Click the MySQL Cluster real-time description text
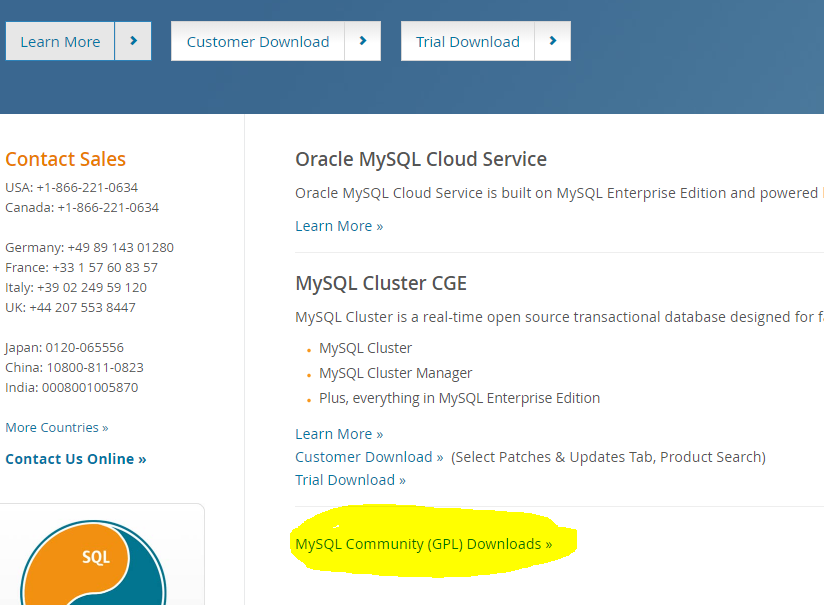Image resolution: width=824 pixels, height=605 pixels. [x=559, y=317]
